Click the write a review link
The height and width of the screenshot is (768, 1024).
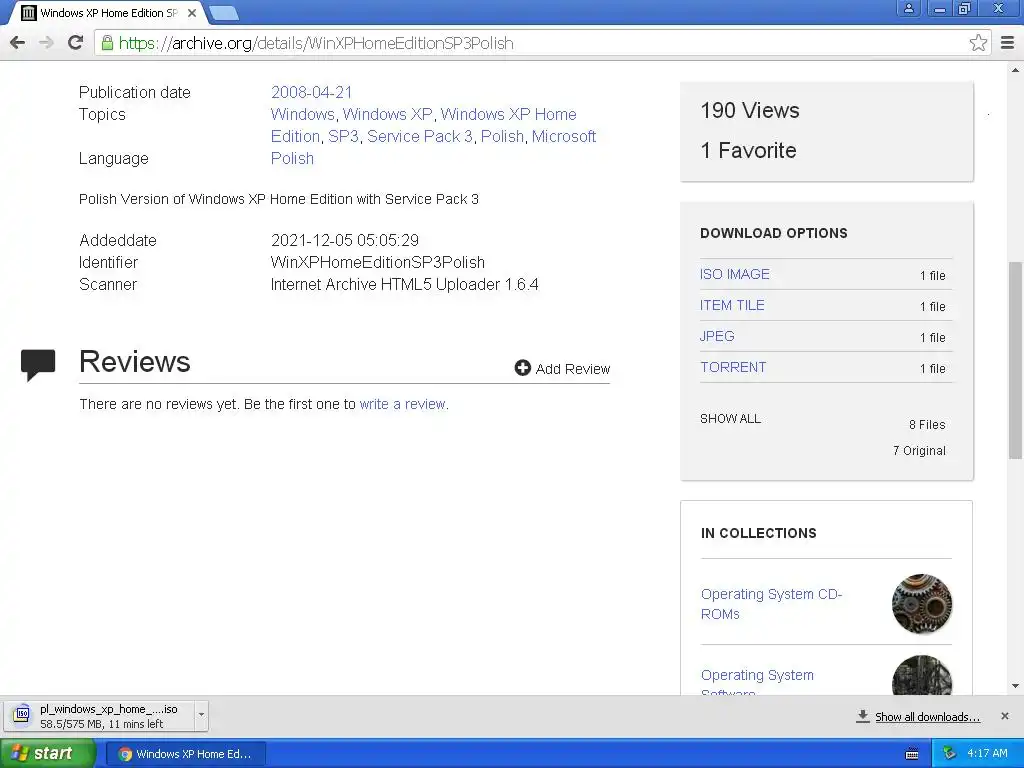pos(402,404)
